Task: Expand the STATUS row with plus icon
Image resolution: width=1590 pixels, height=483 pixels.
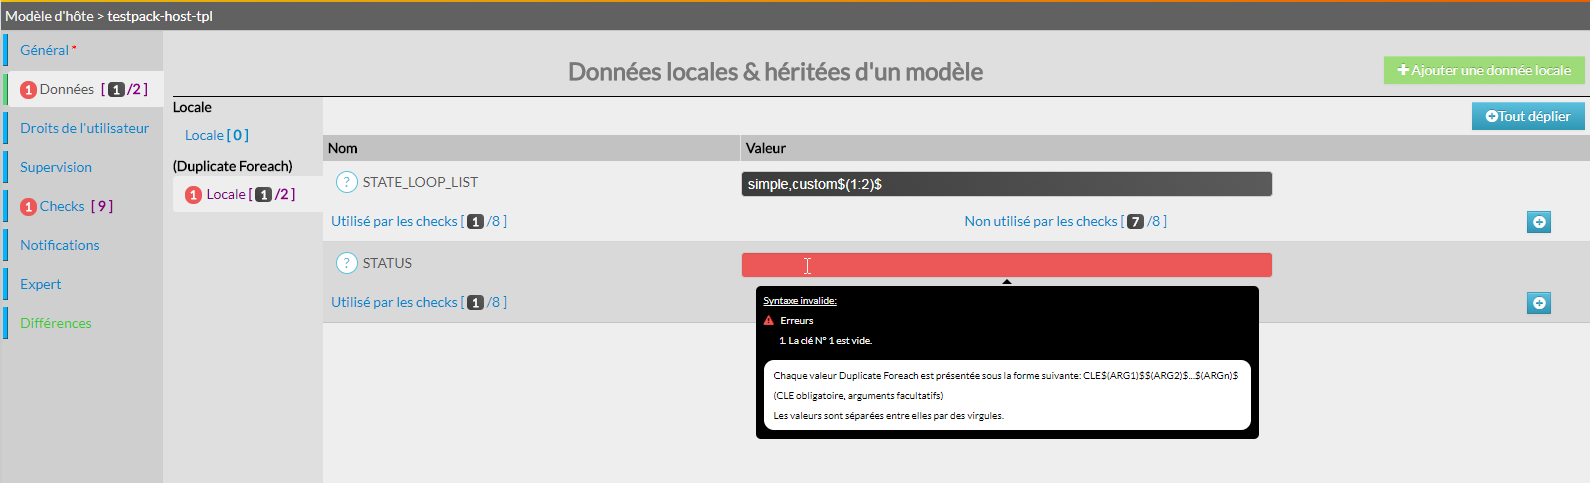Action: click(1539, 303)
